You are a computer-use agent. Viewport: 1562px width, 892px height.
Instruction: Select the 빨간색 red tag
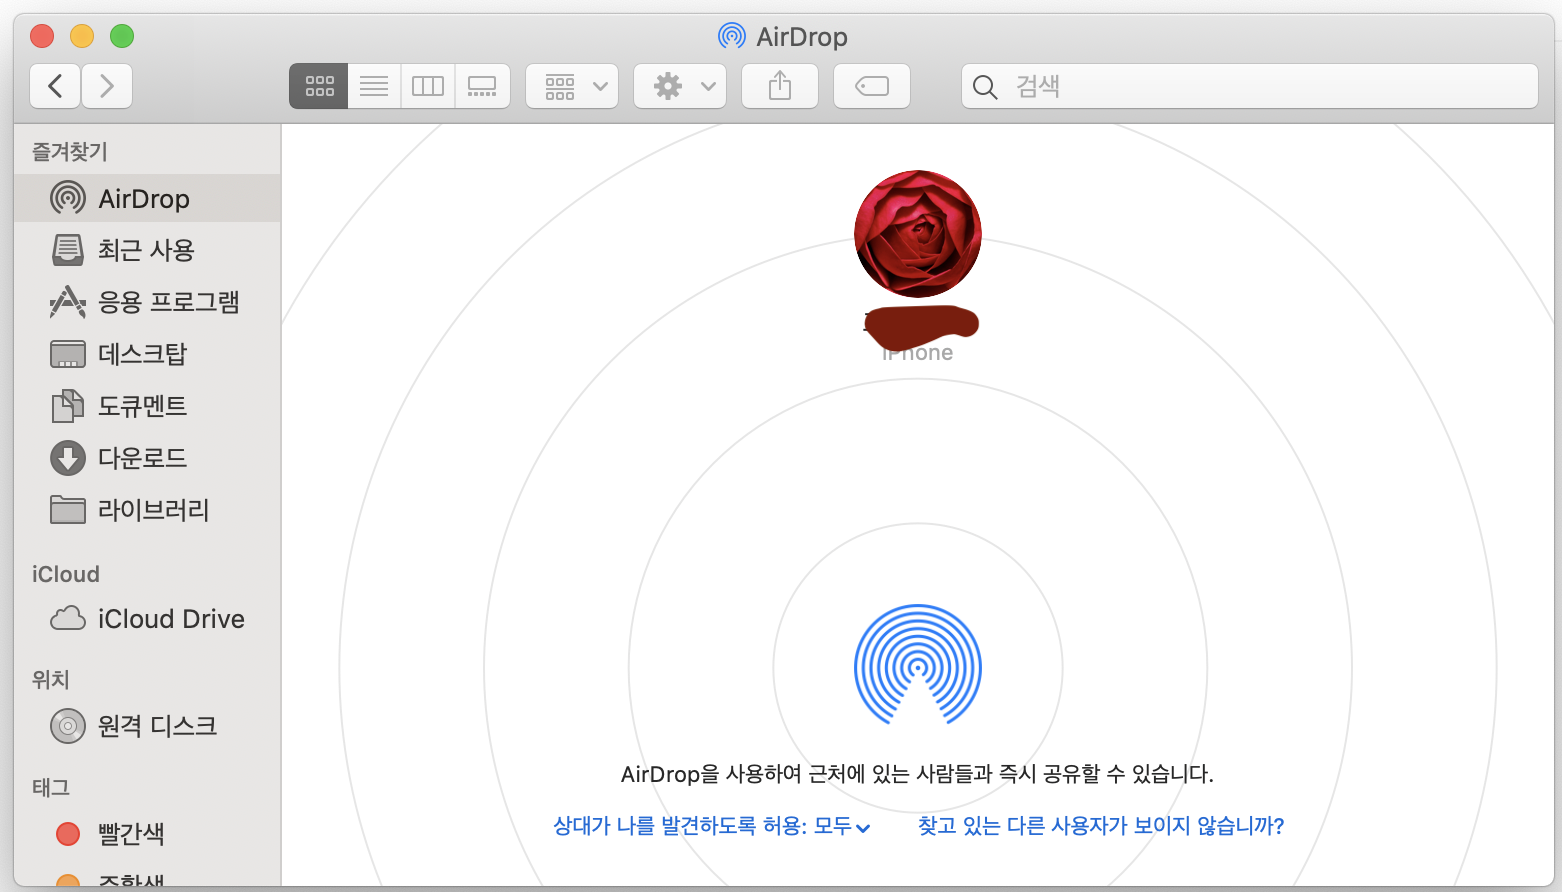pos(147,834)
